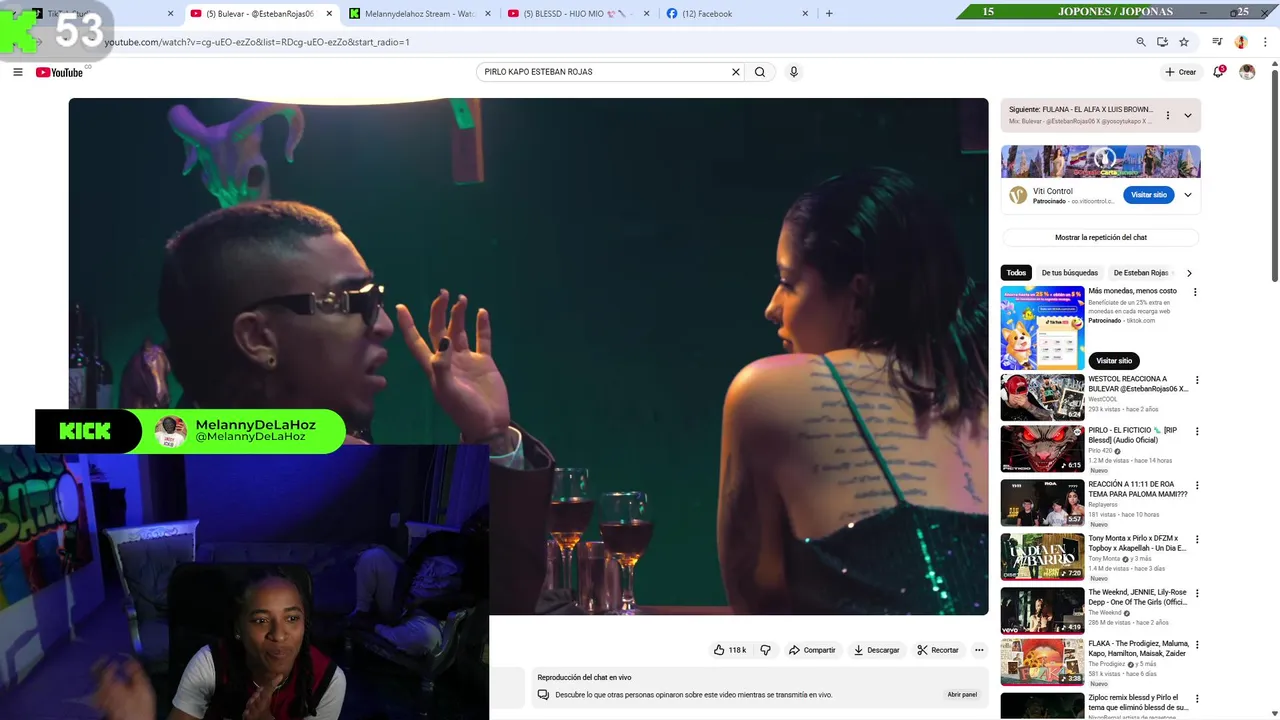Open options for PIRLO - EL FICTICIO video

pos(1196,431)
